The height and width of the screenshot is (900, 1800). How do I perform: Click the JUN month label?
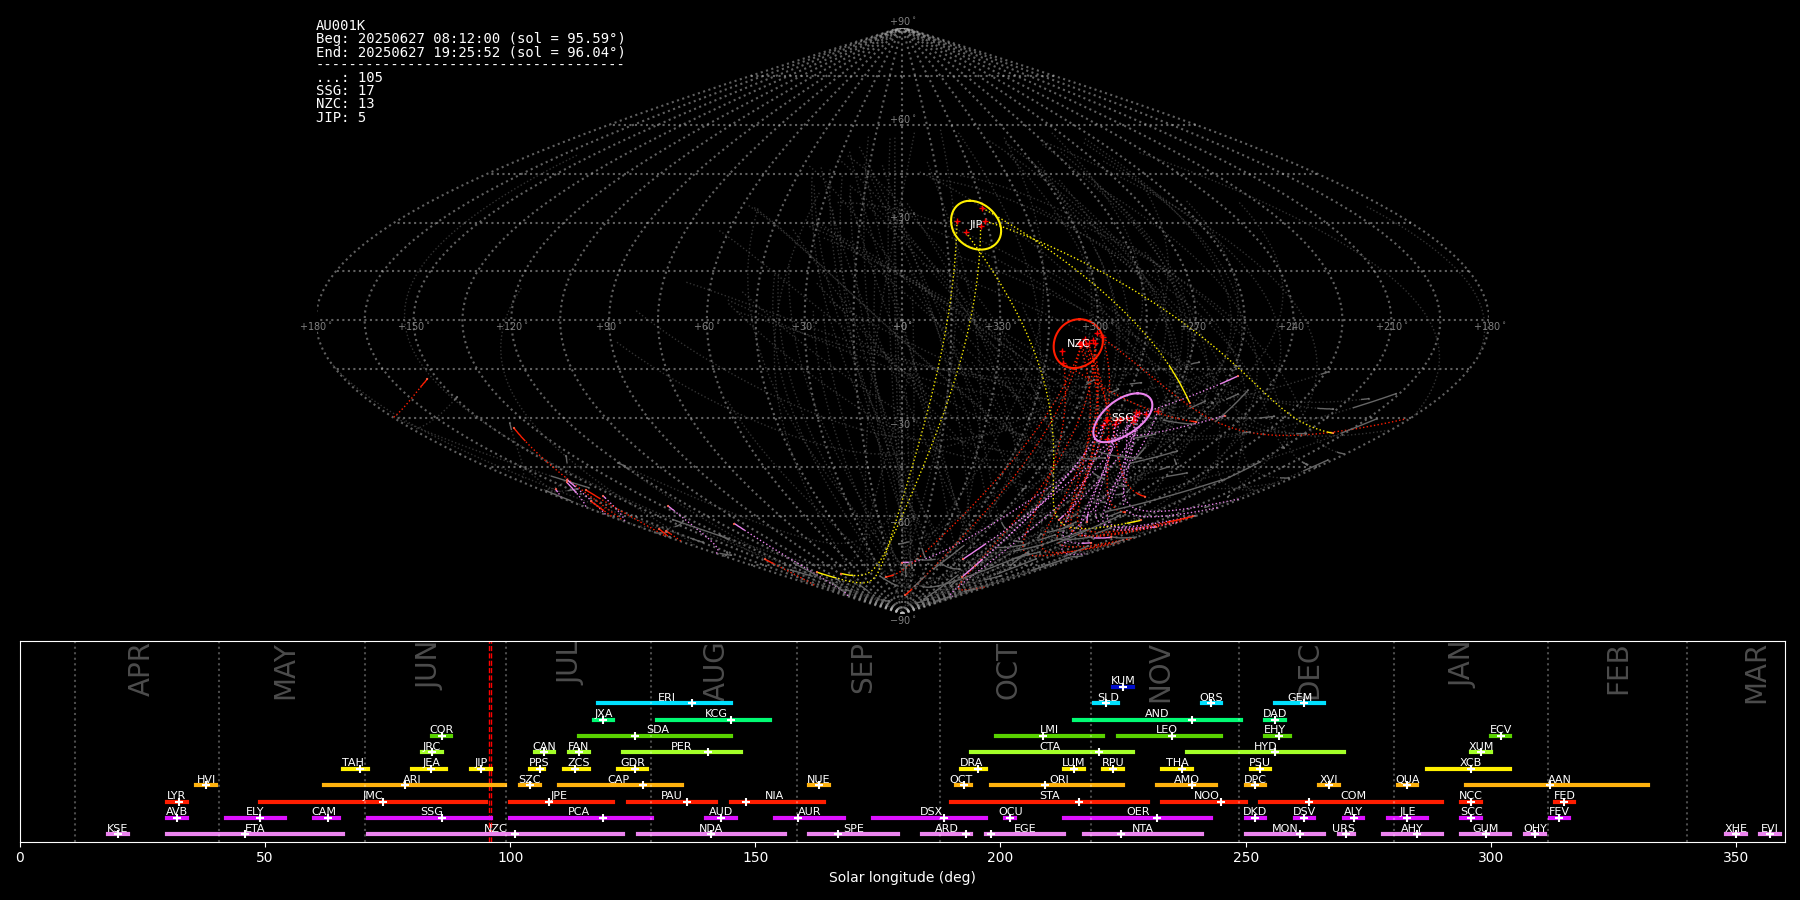[428, 667]
